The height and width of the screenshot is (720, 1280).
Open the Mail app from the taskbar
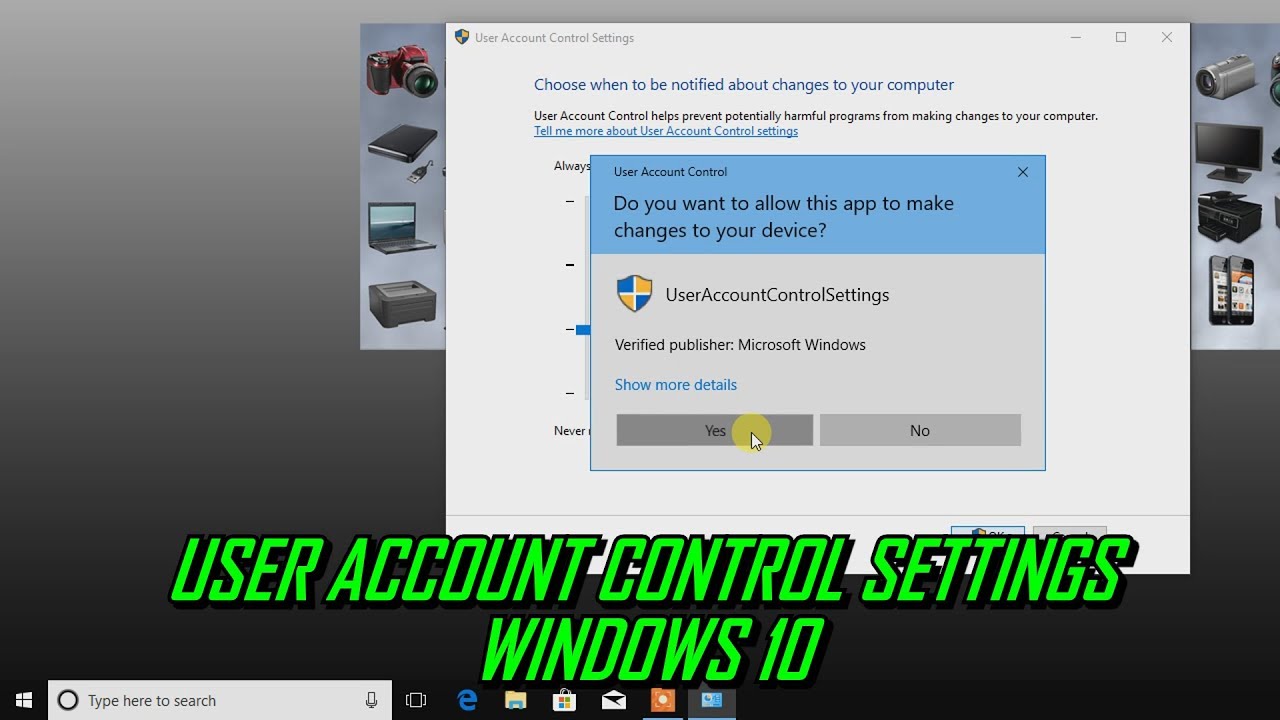pos(613,700)
